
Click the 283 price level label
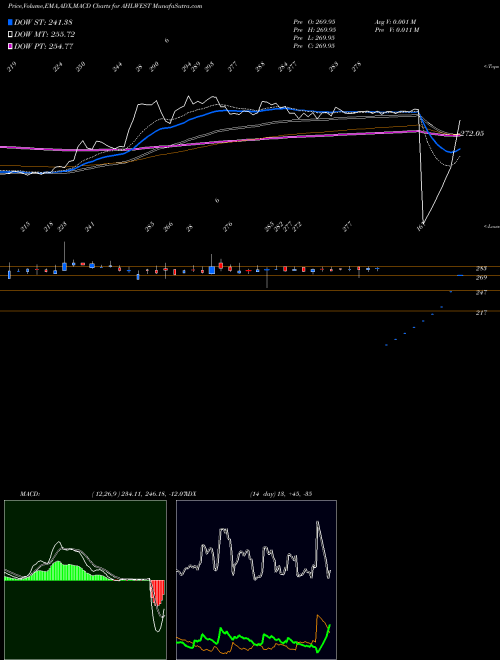click(481, 268)
